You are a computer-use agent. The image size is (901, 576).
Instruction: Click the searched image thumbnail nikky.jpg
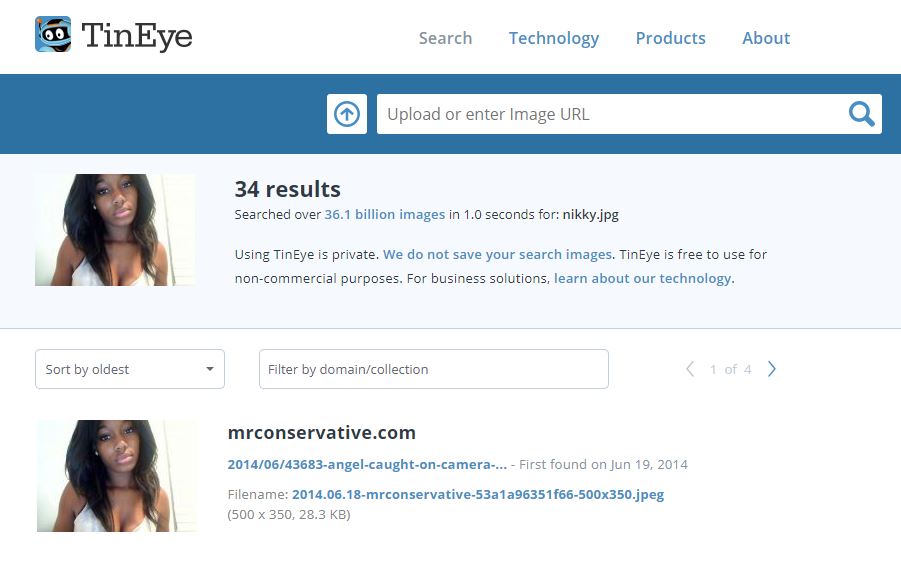click(115, 230)
